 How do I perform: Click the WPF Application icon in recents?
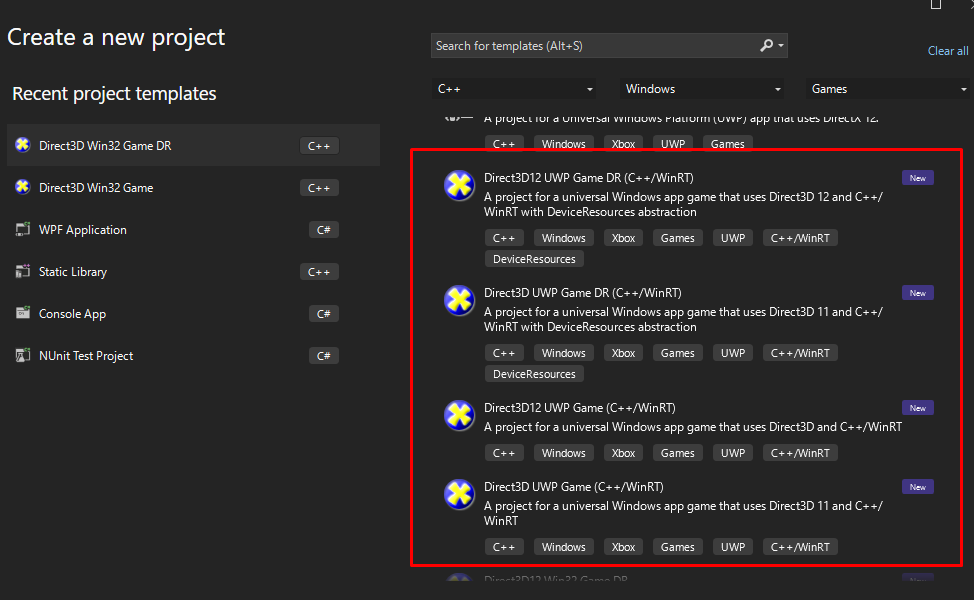tap(23, 229)
